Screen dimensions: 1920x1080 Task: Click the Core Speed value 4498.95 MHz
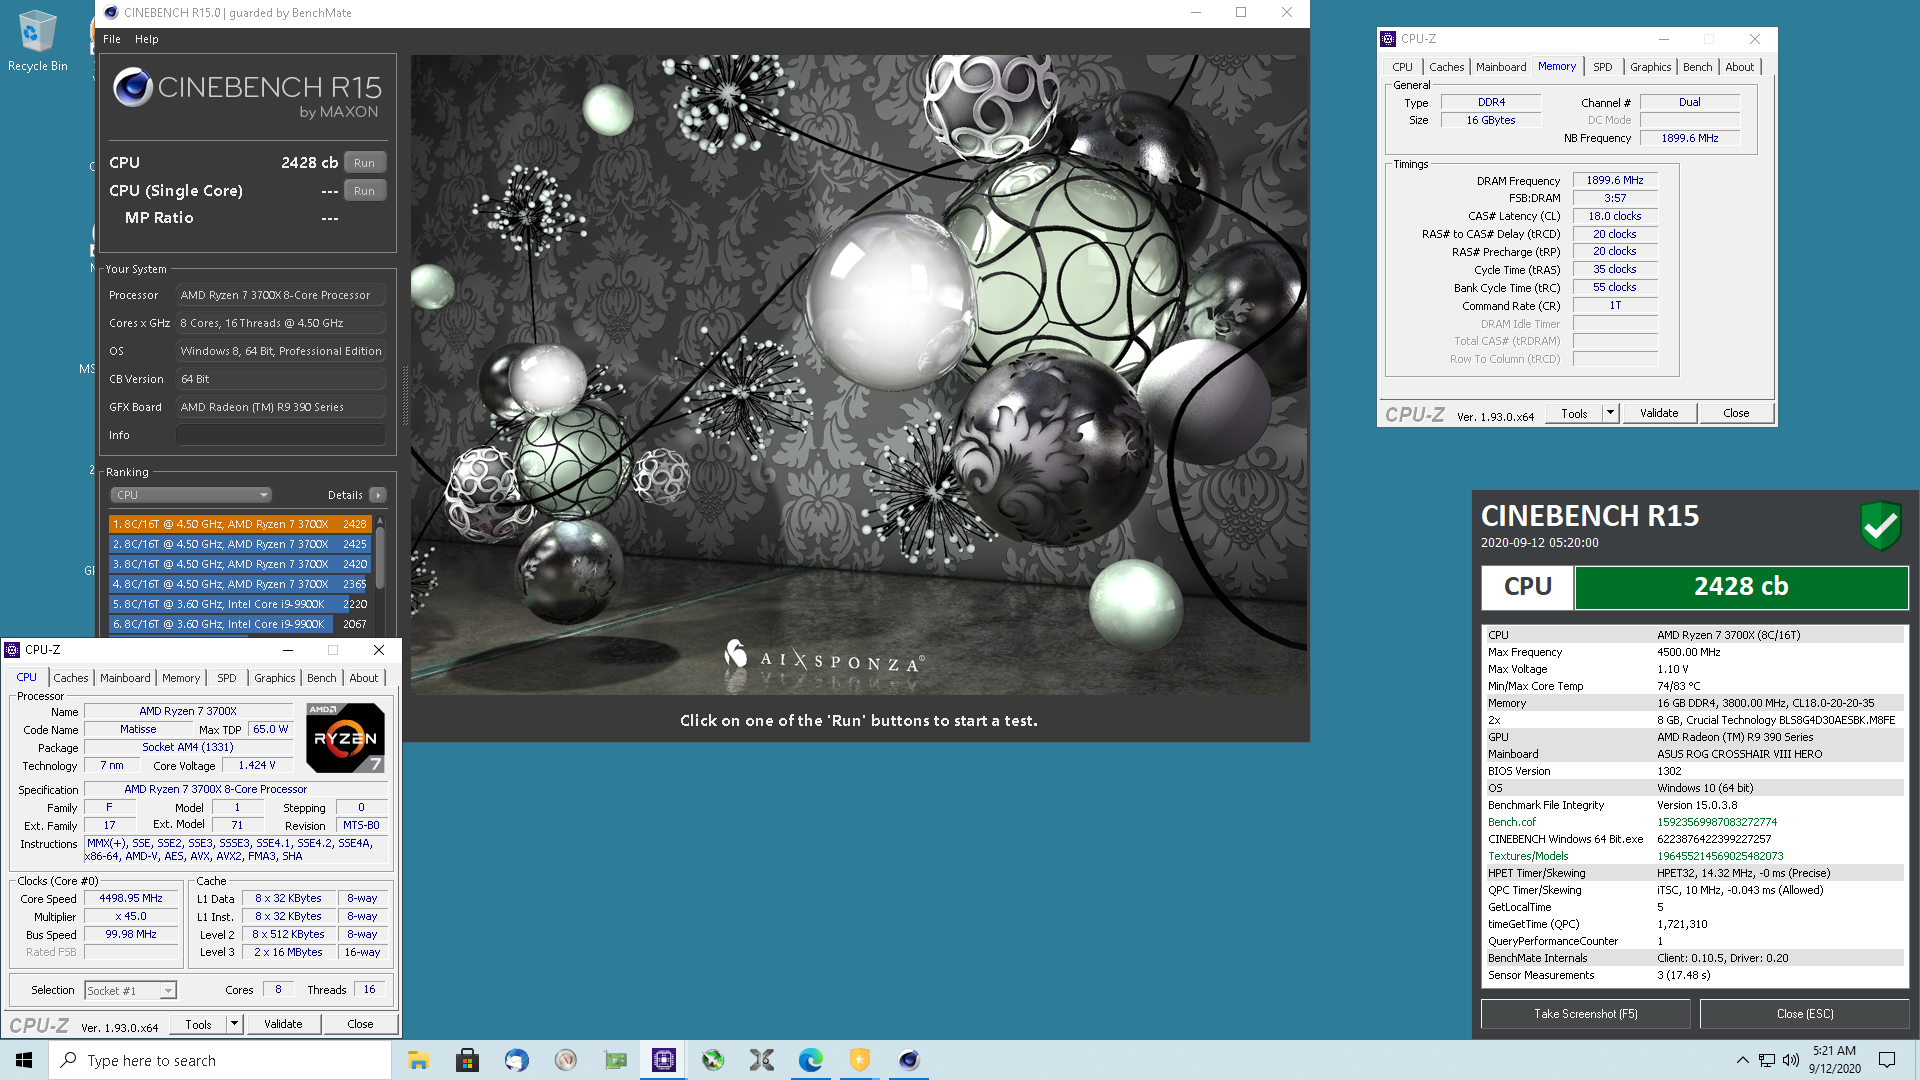(131, 898)
